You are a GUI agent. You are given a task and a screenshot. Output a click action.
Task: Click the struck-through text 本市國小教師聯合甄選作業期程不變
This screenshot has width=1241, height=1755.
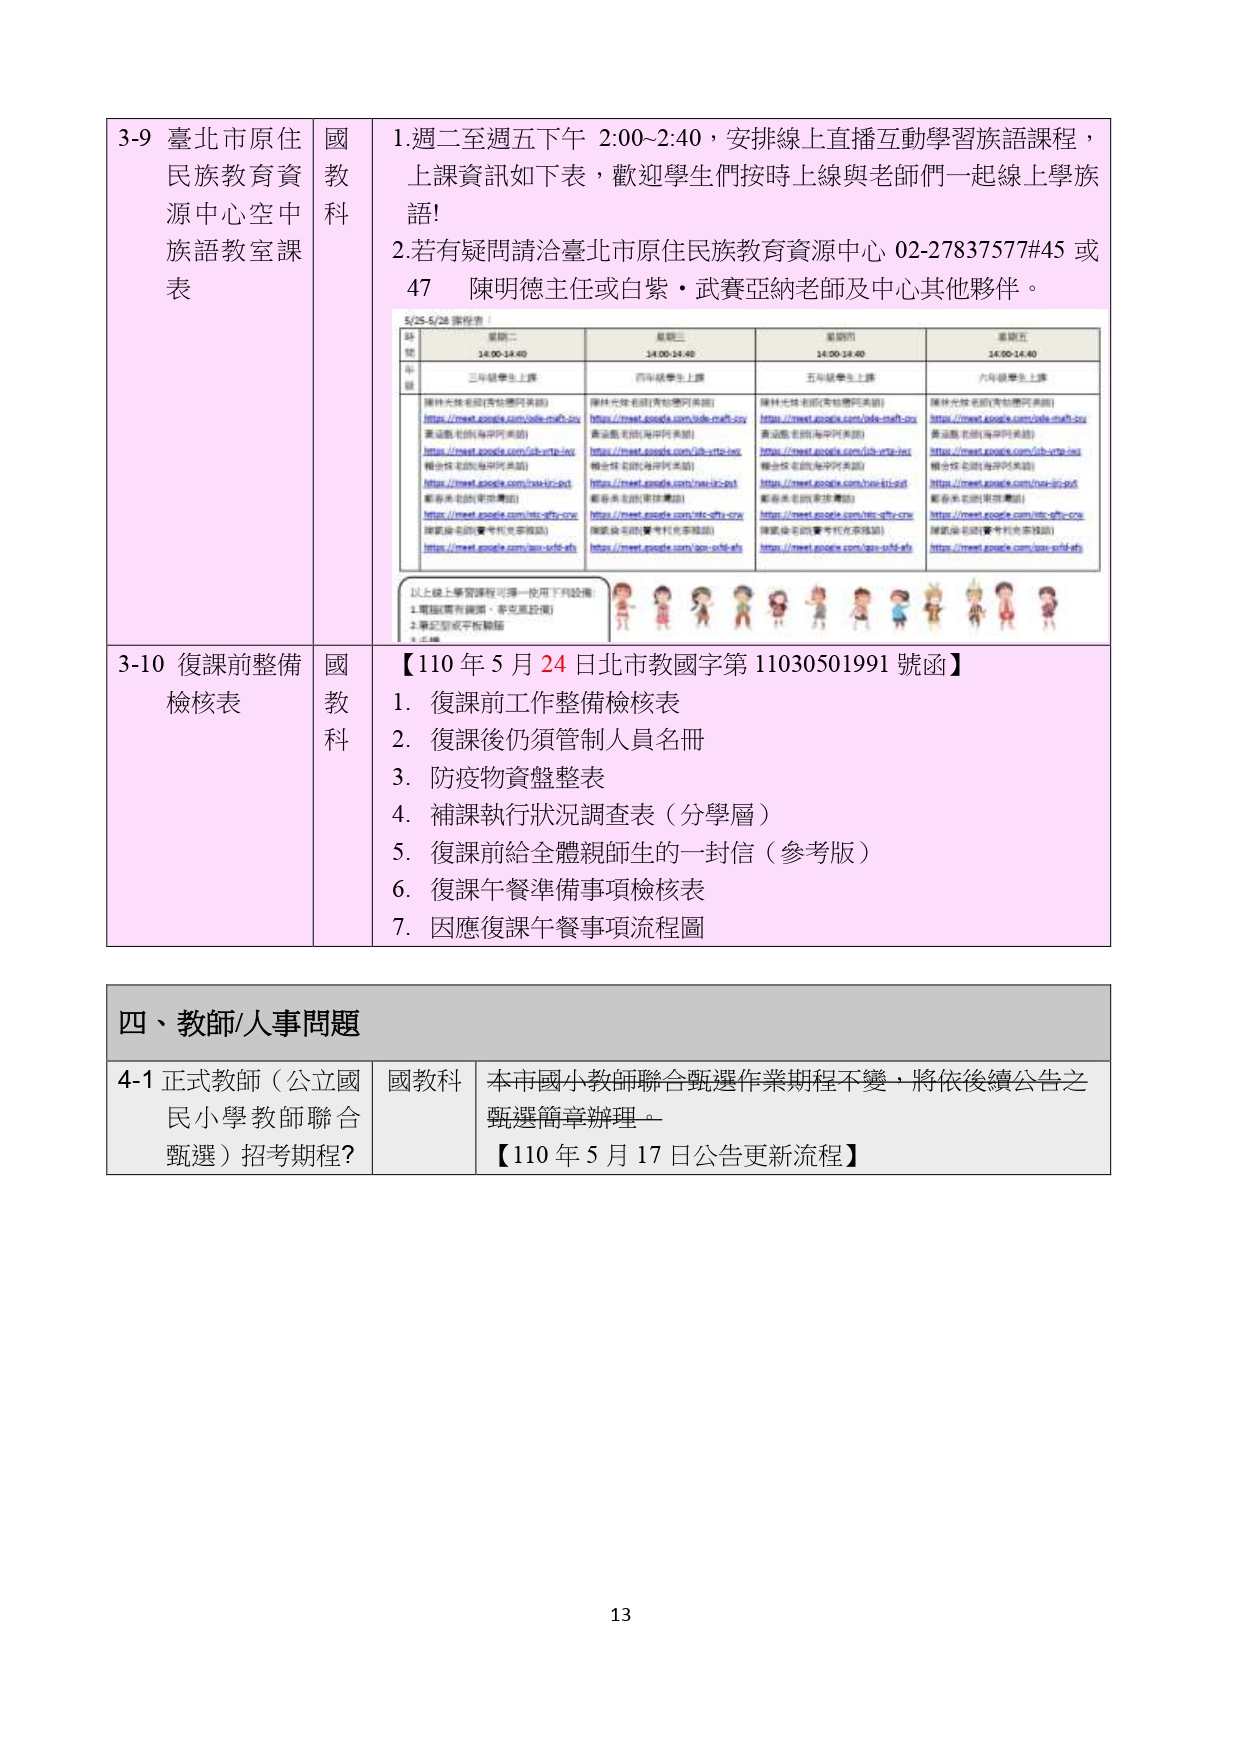point(687,1081)
